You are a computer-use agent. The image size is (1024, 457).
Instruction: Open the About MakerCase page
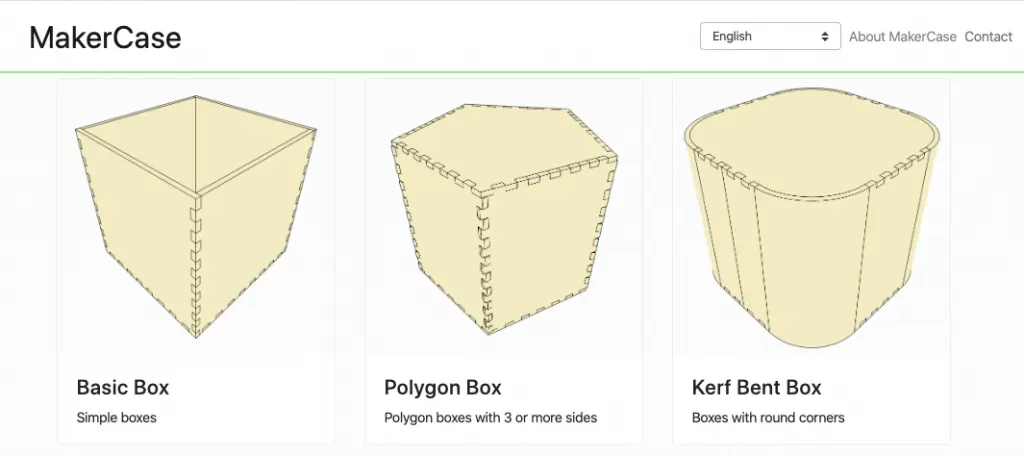[x=903, y=37]
